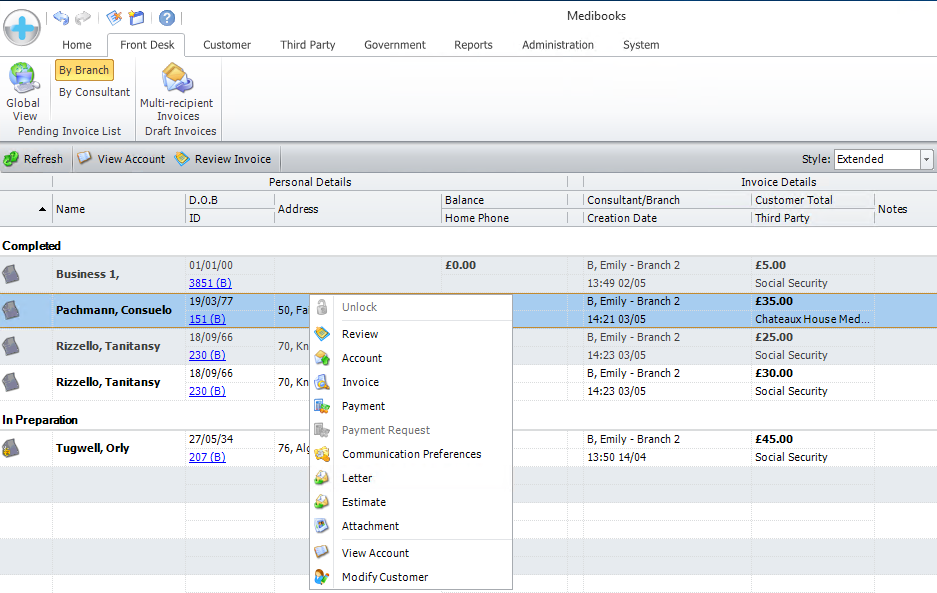Switch to the Reports tab
This screenshot has height=593, width=937.
coord(473,45)
